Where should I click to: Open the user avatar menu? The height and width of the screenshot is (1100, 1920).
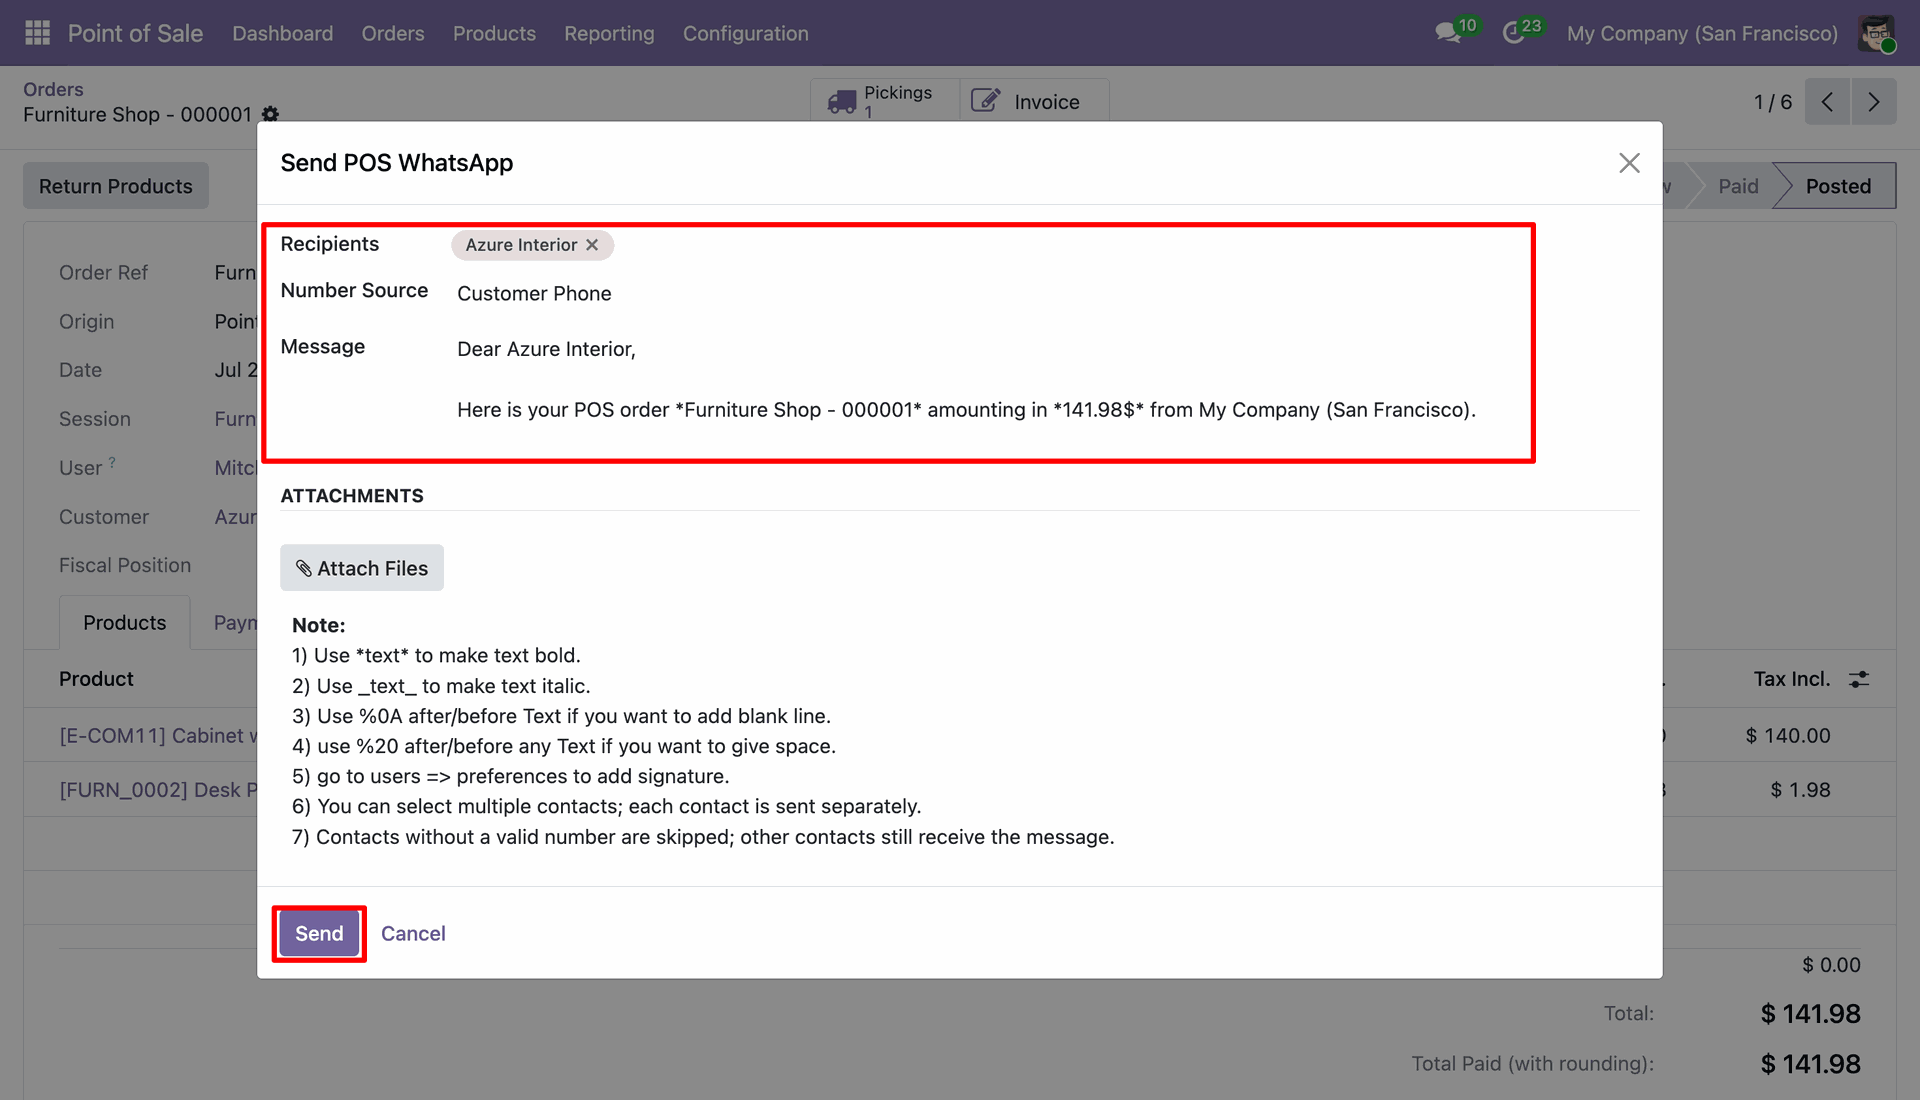tap(1876, 33)
